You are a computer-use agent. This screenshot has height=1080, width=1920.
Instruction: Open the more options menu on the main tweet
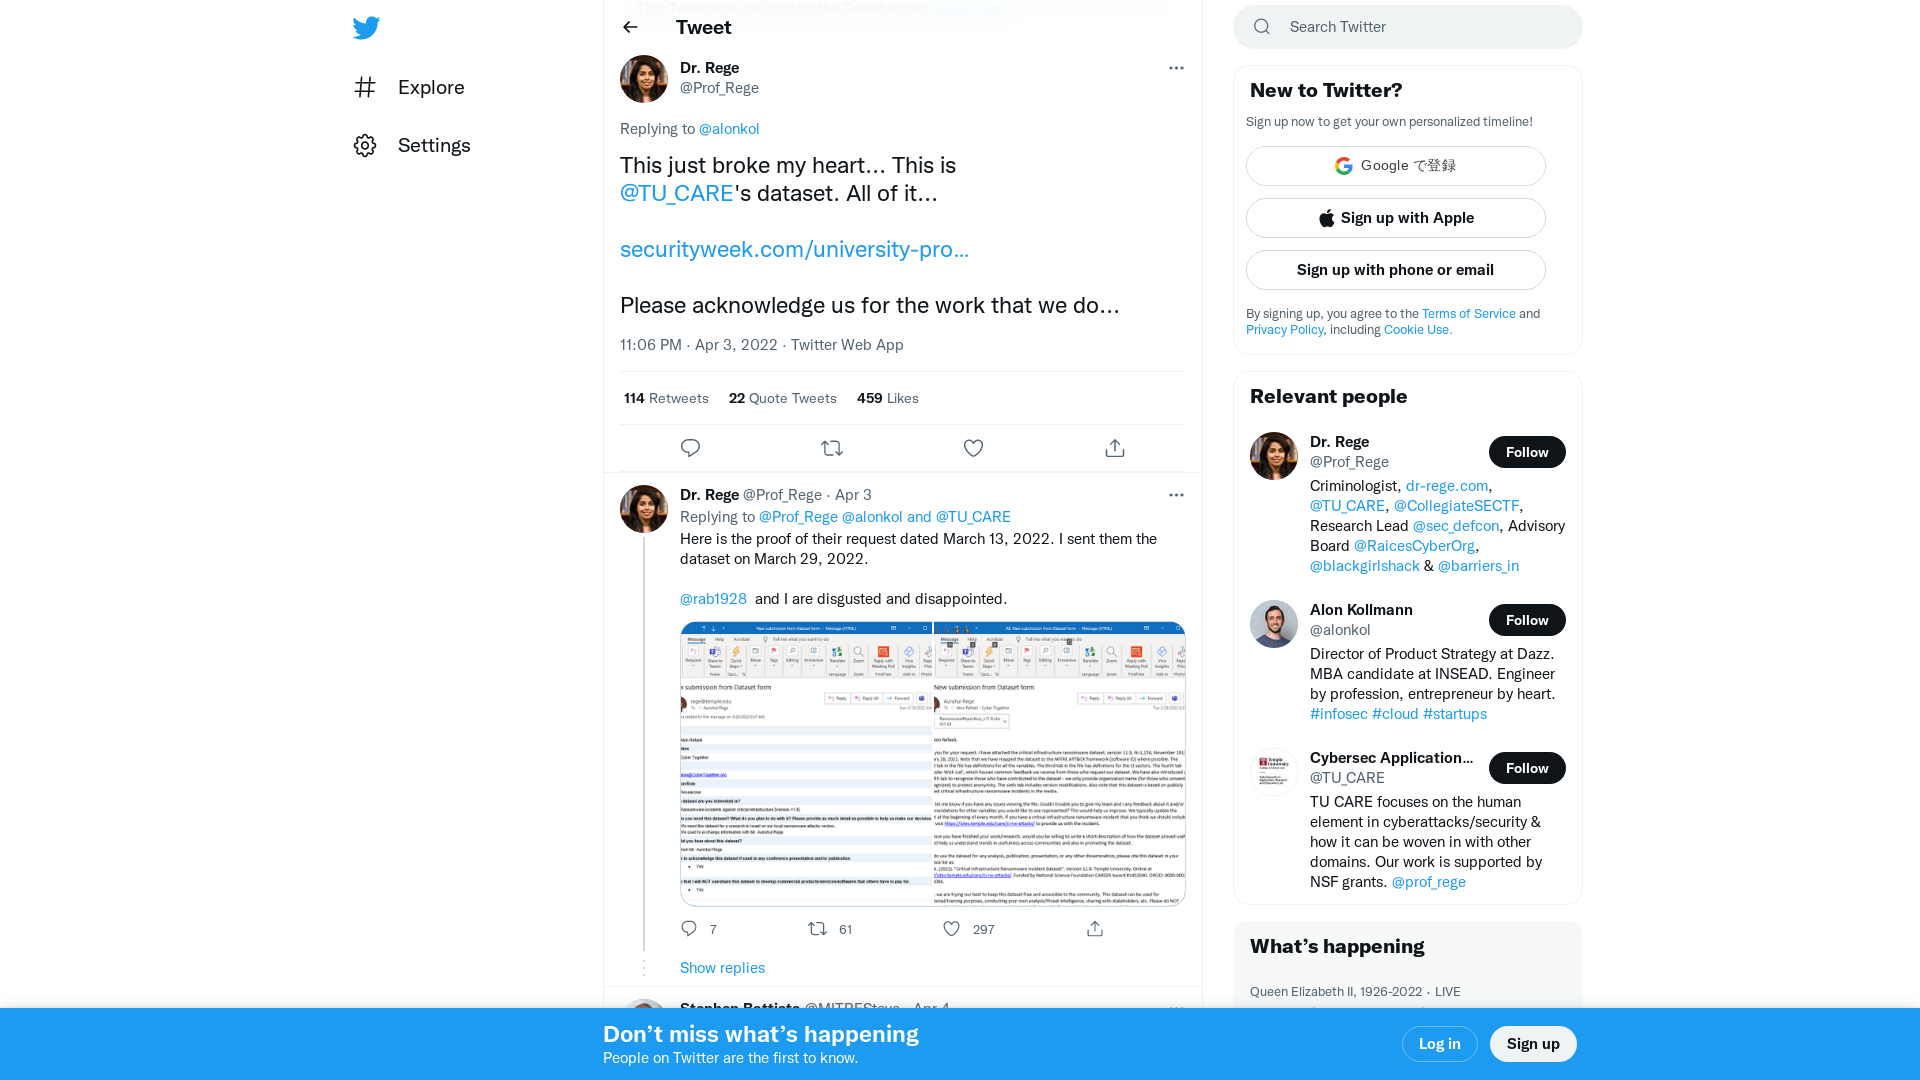[1176, 68]
